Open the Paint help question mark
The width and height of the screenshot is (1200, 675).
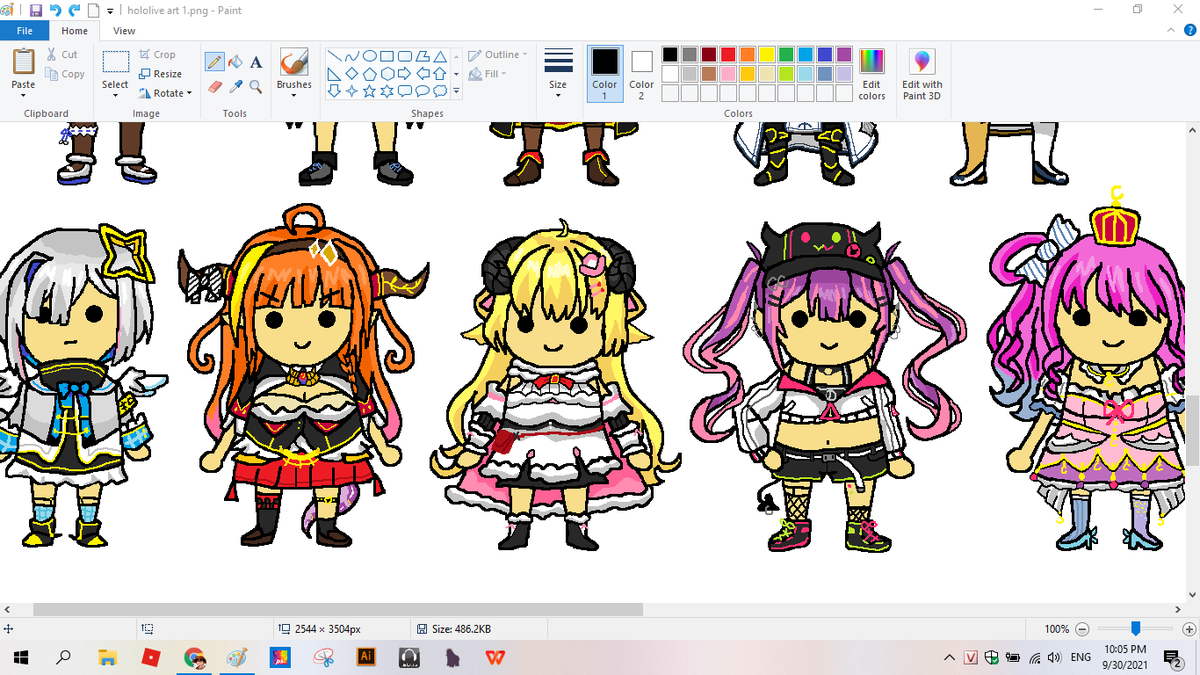[1188, 31]
